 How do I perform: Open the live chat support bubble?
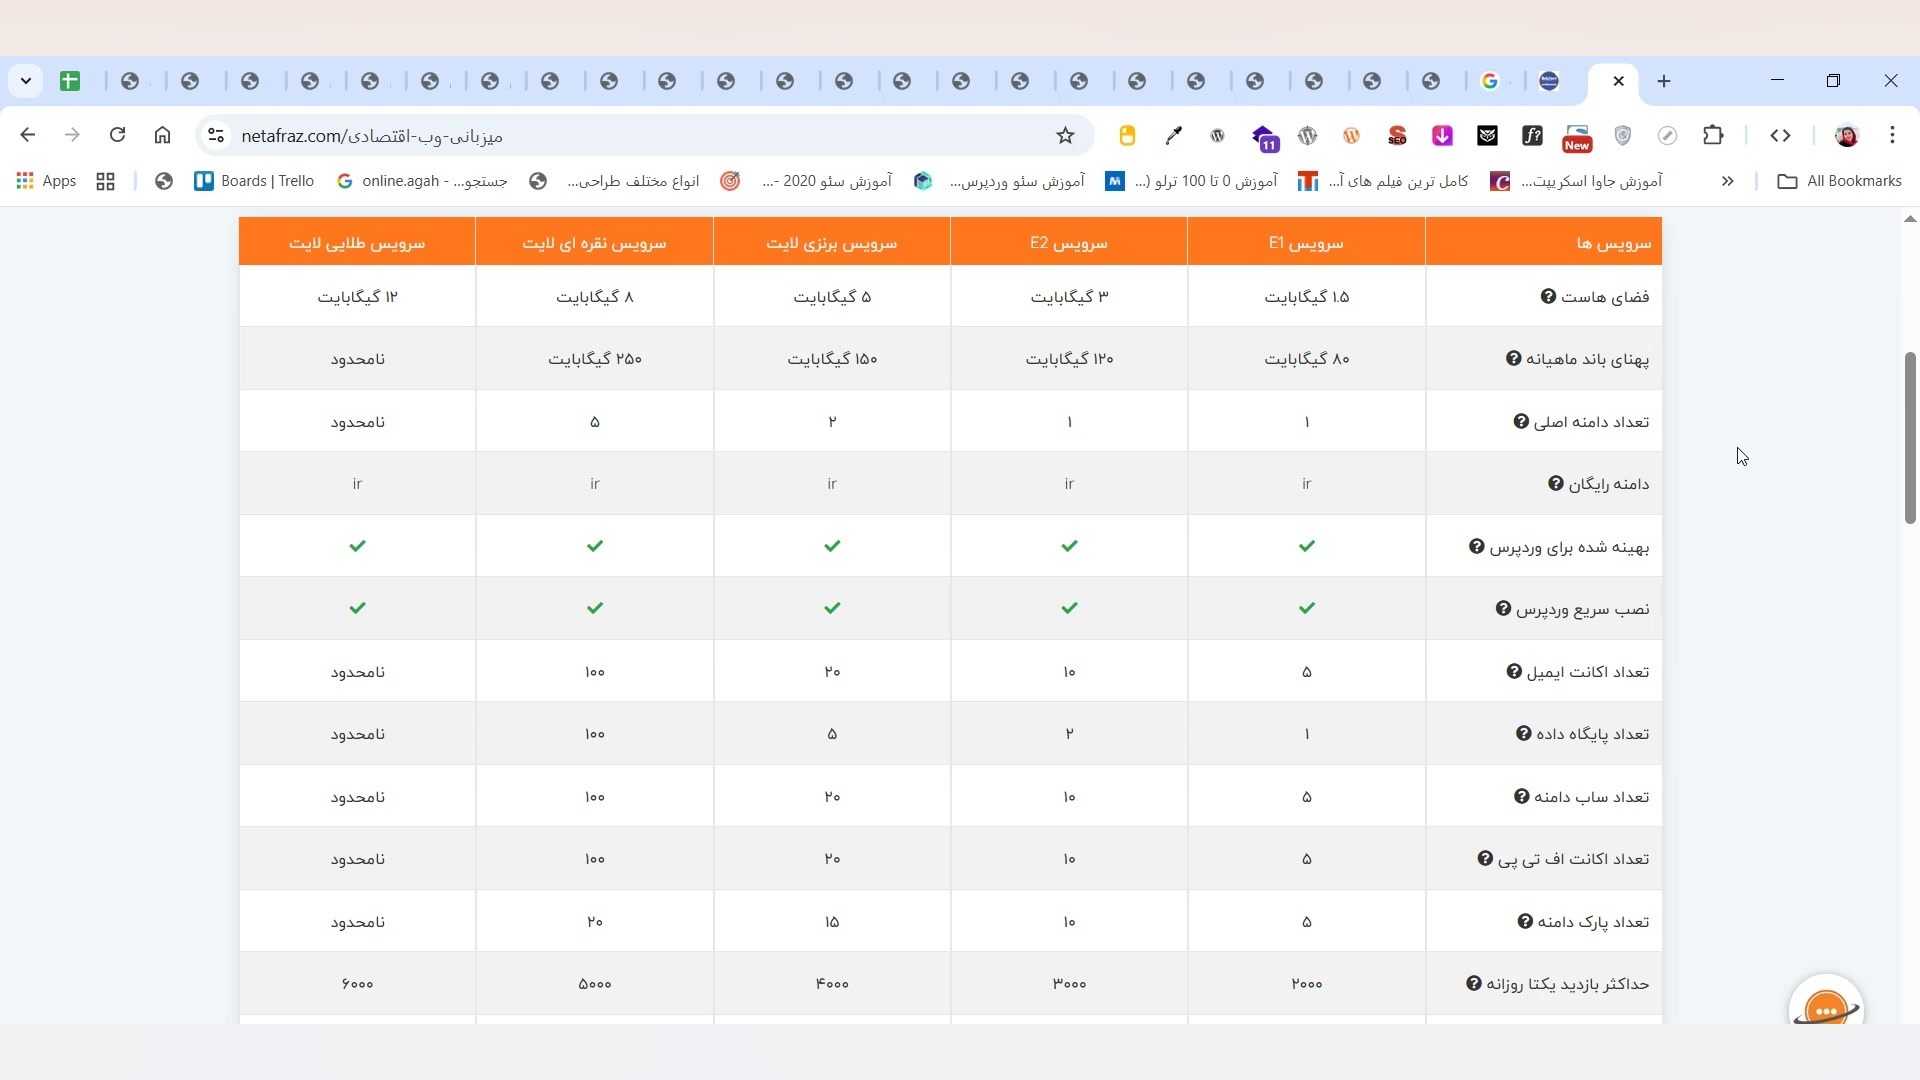tap(1826, 1010)
